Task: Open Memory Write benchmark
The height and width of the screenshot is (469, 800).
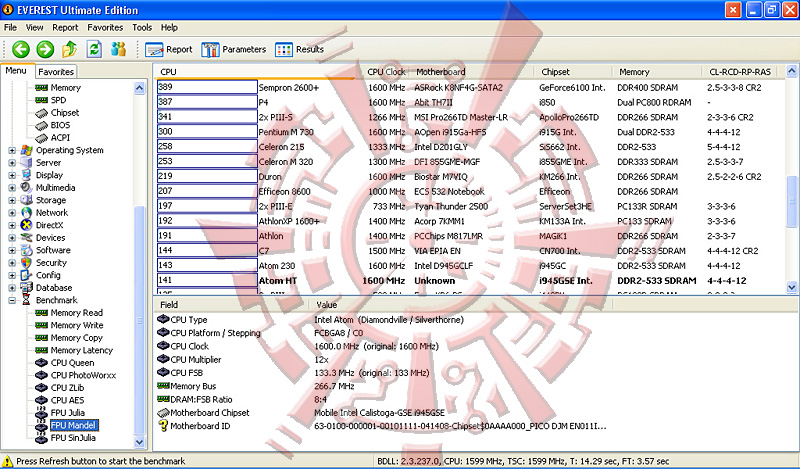Action: 77,326
